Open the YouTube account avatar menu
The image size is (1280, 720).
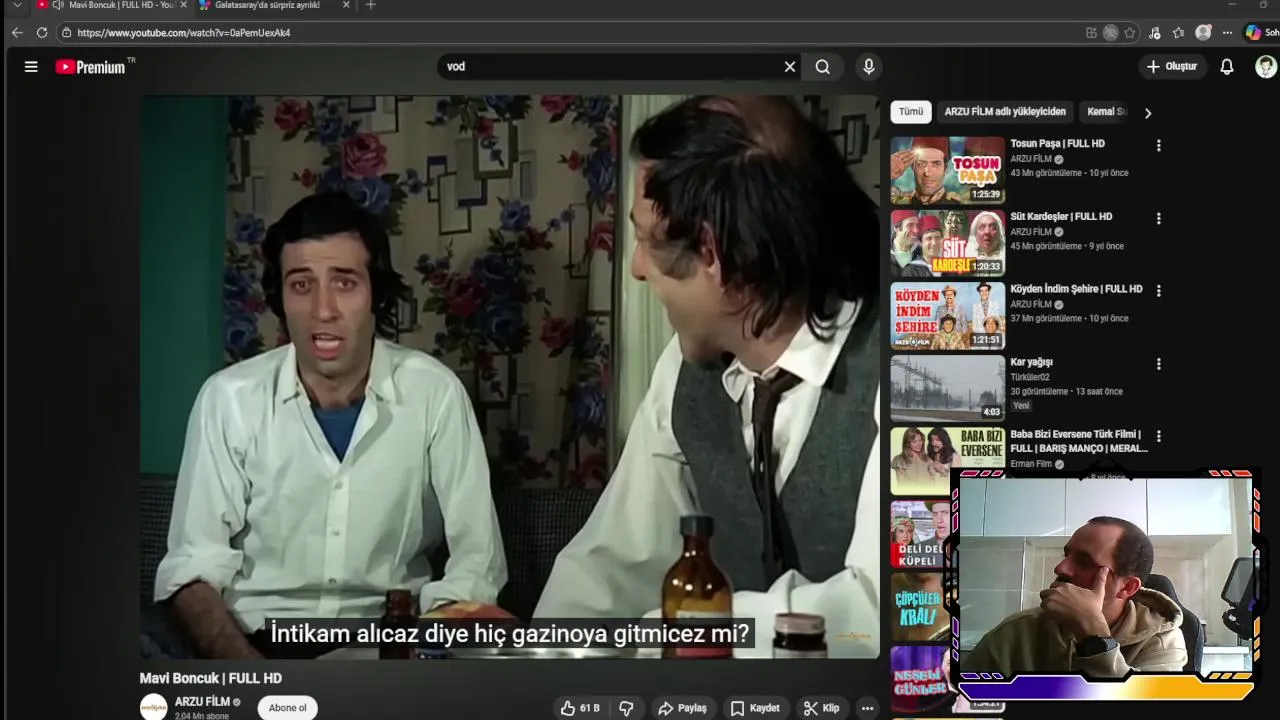(1266, 67)
